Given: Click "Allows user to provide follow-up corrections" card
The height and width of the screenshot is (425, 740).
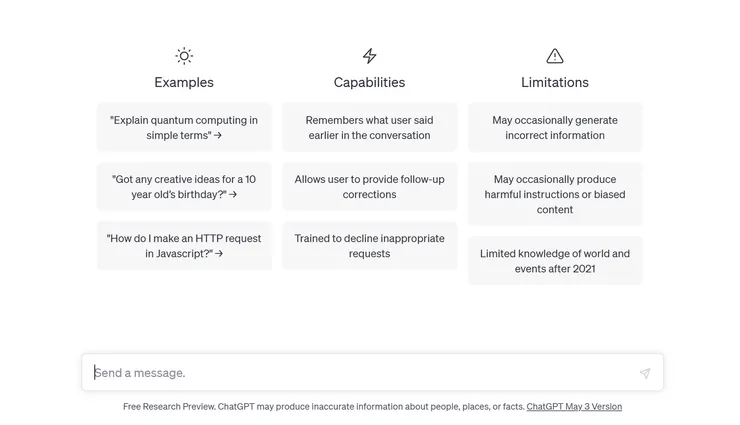Looking at the screenshot, I should pyautogui.click(x=370, y=187).
